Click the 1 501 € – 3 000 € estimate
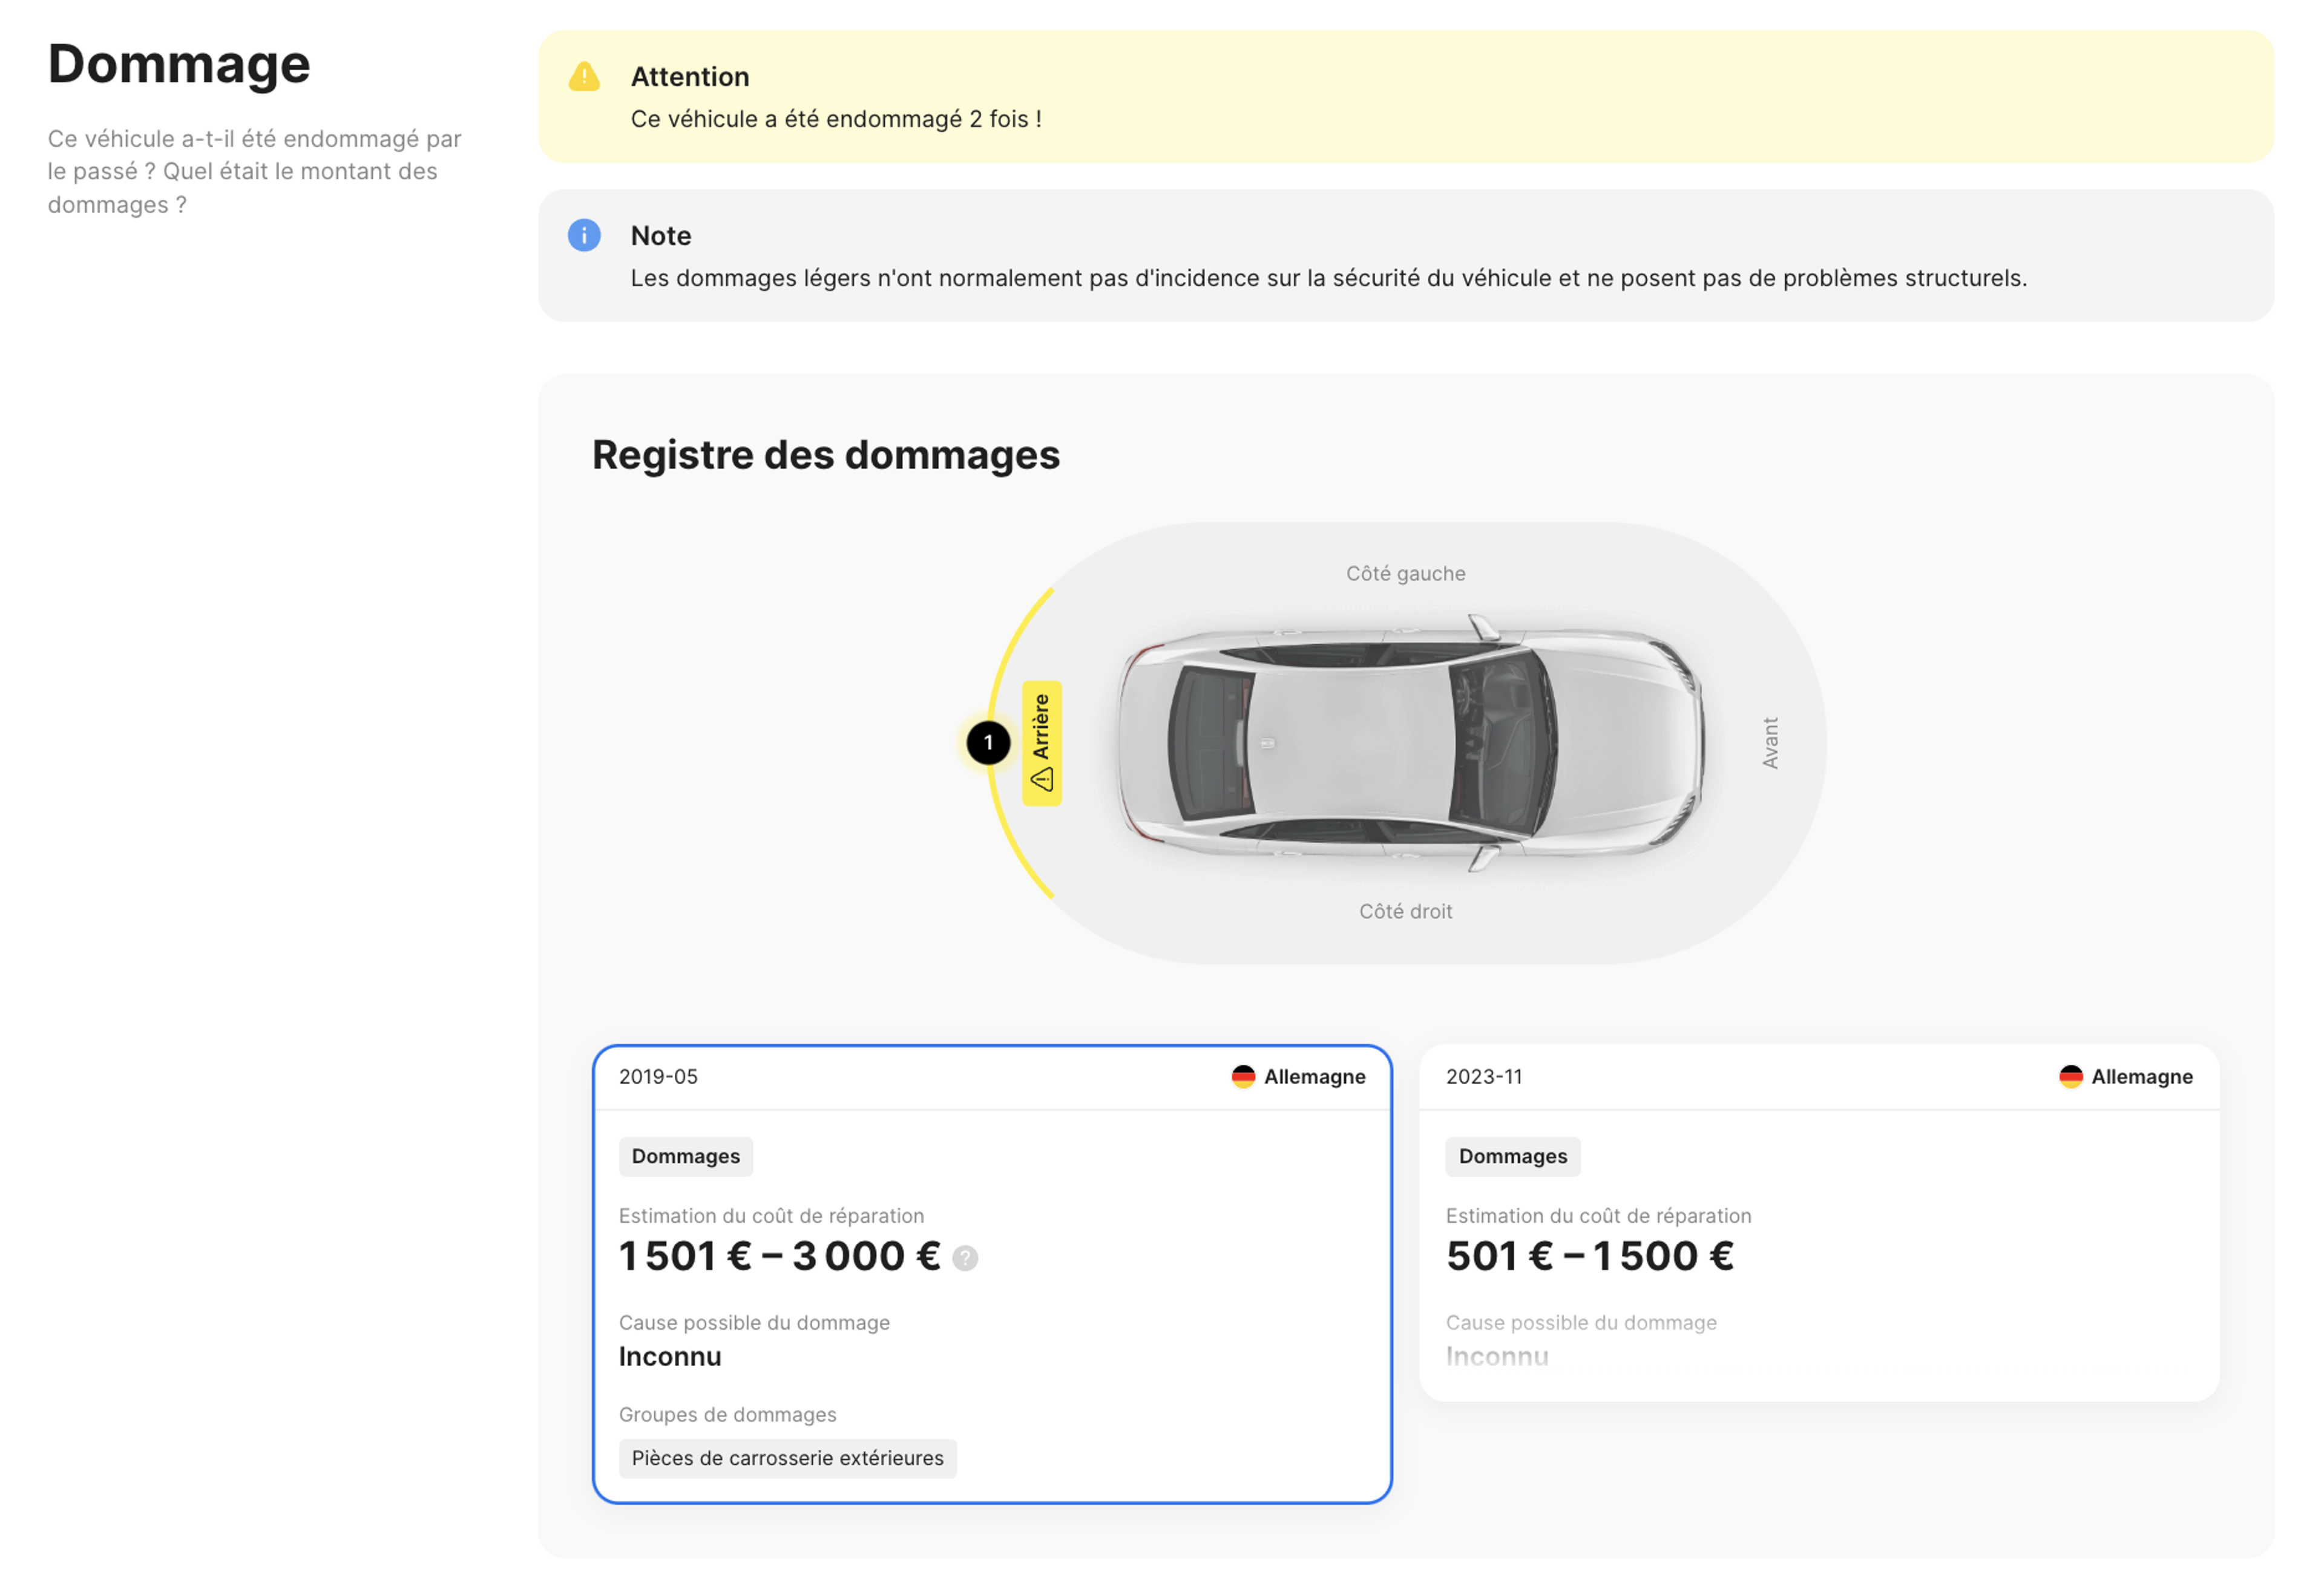The width and height of the screenshot is (2324, 1590). pos(779,1256)
